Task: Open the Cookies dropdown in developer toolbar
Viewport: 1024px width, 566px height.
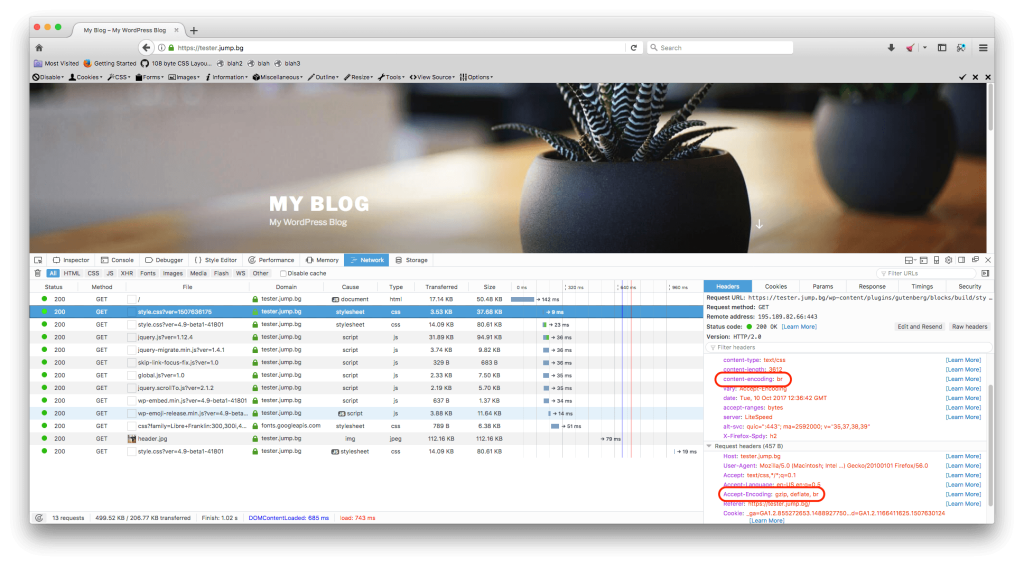Action: 86,77
